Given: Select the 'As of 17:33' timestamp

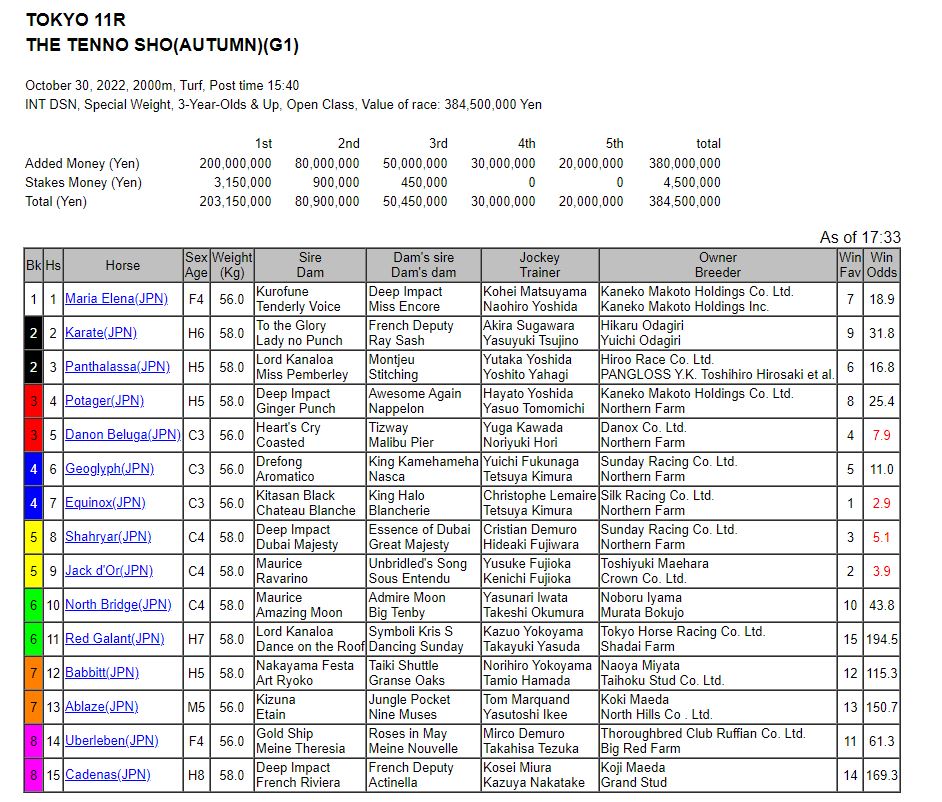Looking at the screenshot, I should tap(860, 237).
